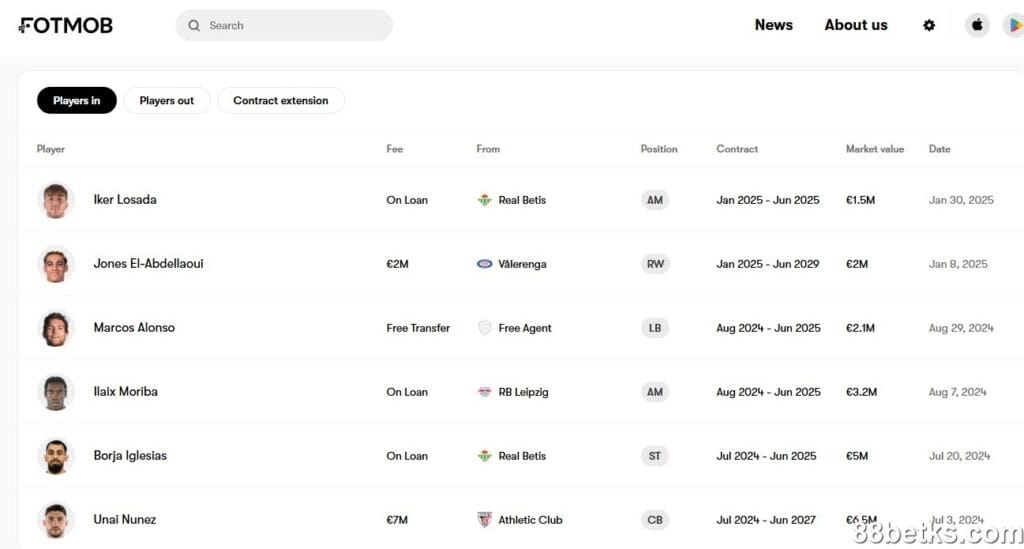Click the Athletic Club crest icon
The width and height of the screenshot is (1024, 549).
(x=485, y=520)
